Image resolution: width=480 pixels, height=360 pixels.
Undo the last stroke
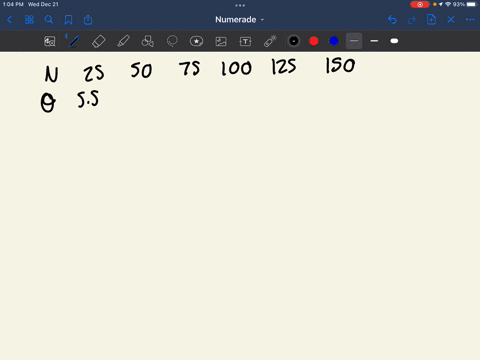(x=392, y=20)
